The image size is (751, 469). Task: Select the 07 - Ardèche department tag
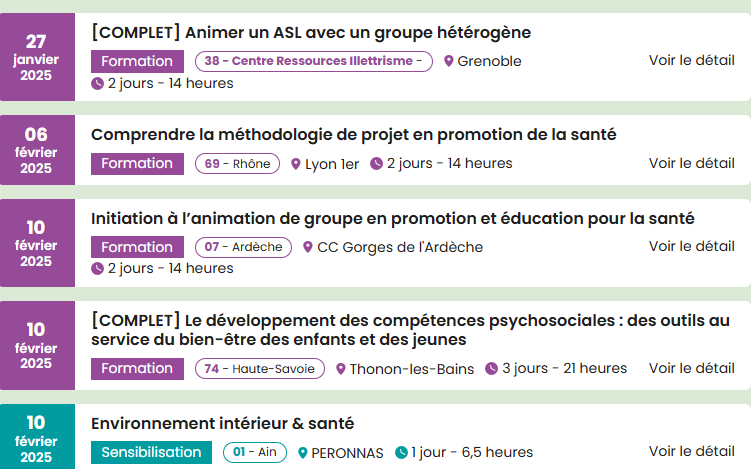pos(243,247)
